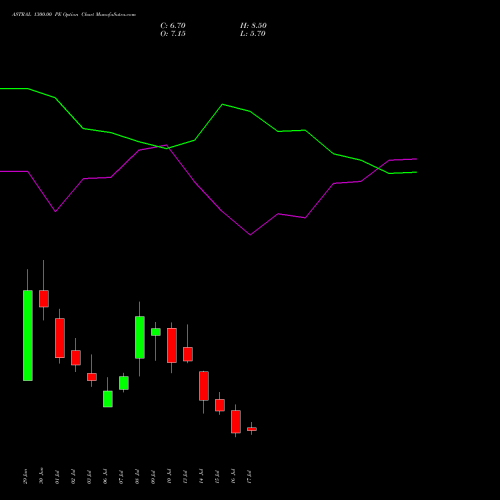Viewport: 500px width, 500px height.
Task: Click the tiny red candle for 17 Jul
Action: pos(252,429)
